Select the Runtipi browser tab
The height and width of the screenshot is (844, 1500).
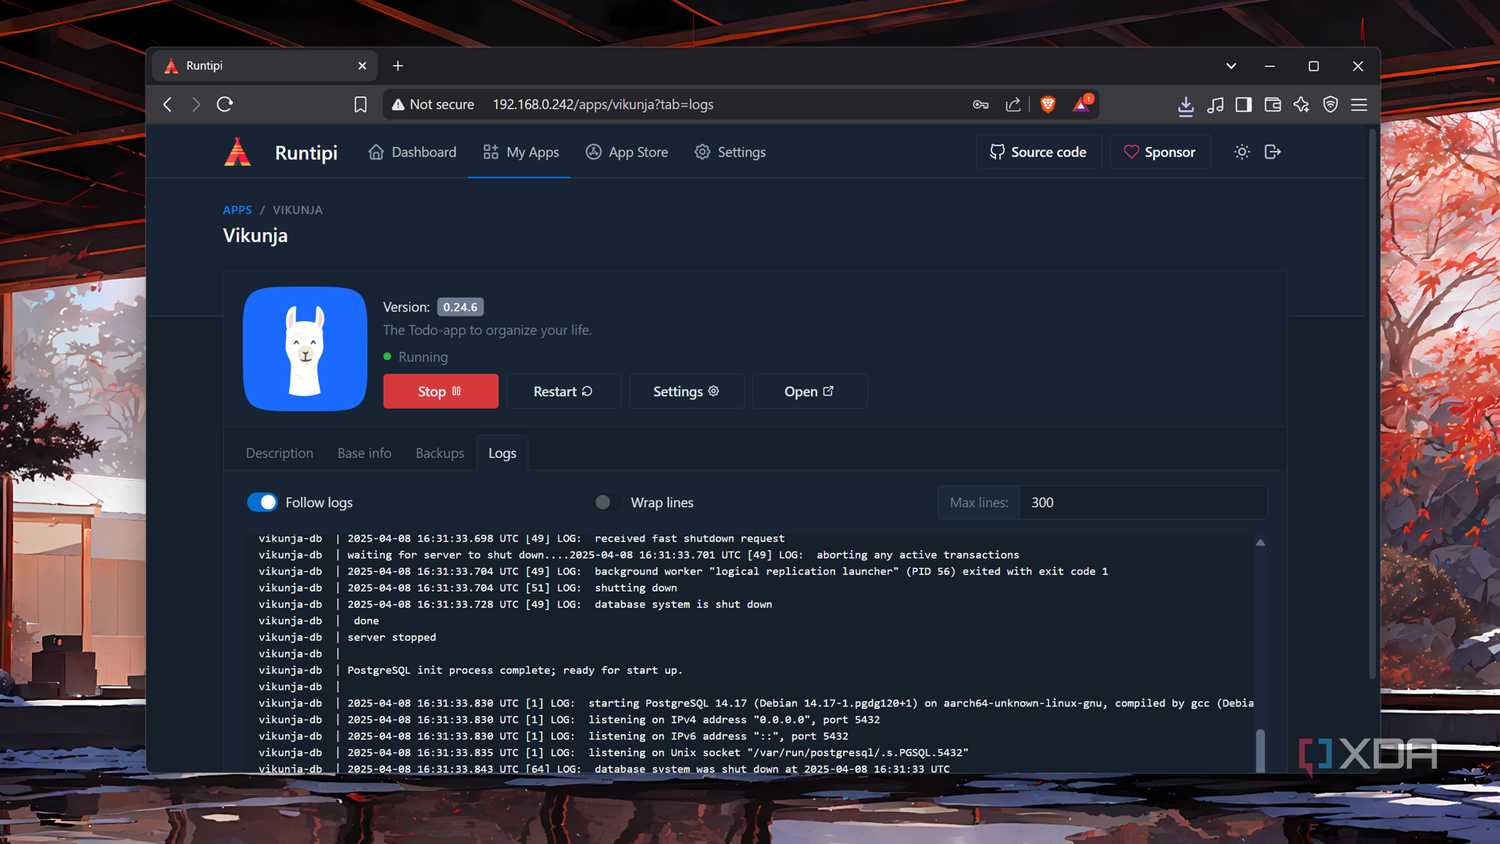point(265,66)
